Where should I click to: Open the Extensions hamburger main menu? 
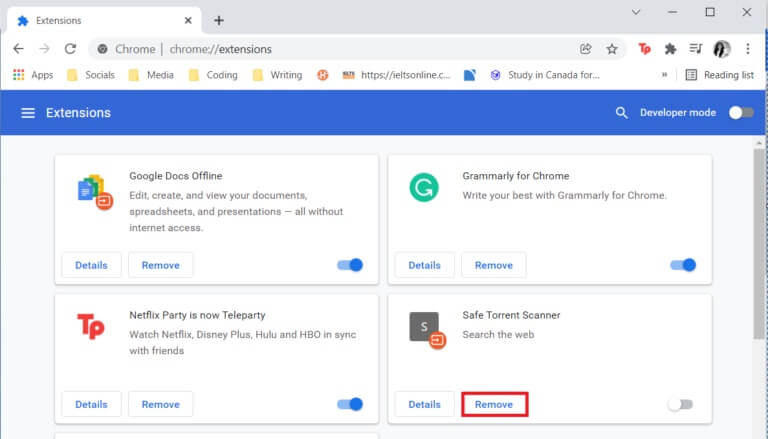(28, 113)
